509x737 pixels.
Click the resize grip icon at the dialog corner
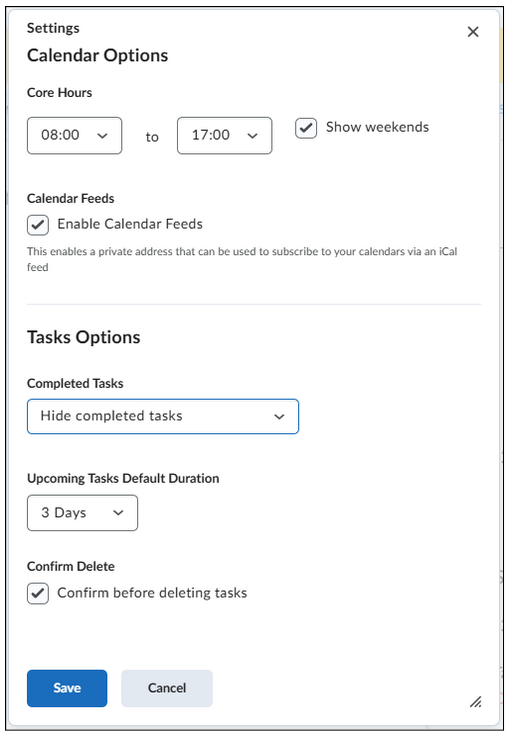tap(476, 702)
